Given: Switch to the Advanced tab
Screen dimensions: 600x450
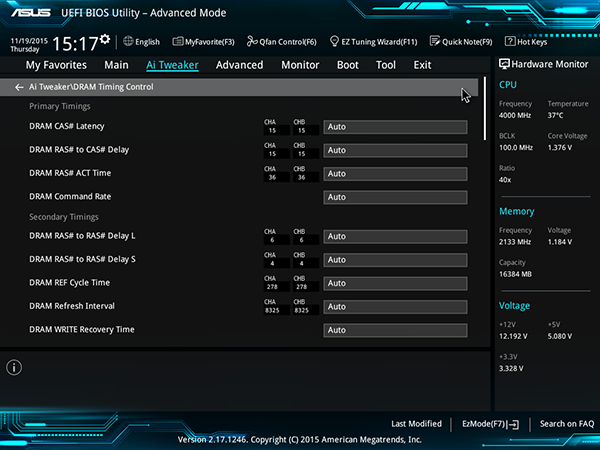Looking at the screenshot, I should (x=240, y=65).
